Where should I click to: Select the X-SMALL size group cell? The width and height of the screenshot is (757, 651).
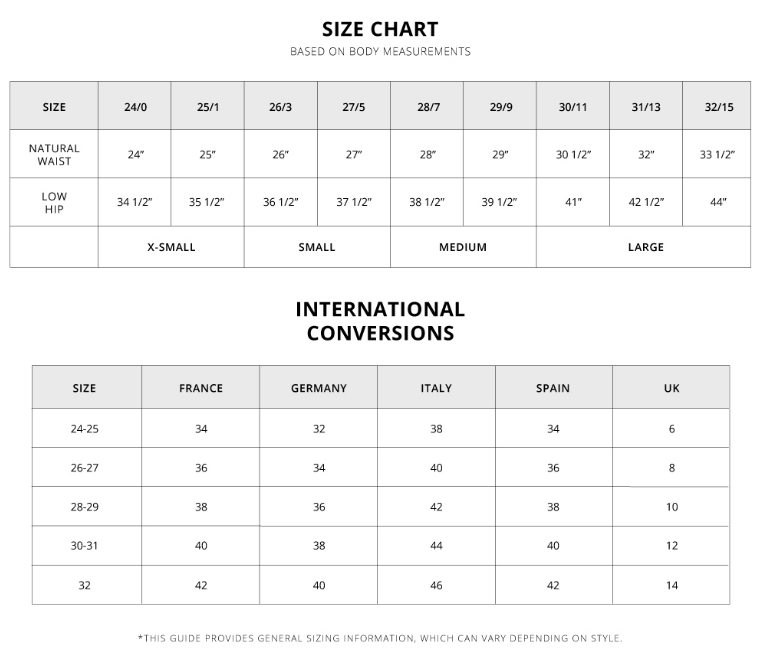click(171, 247)
